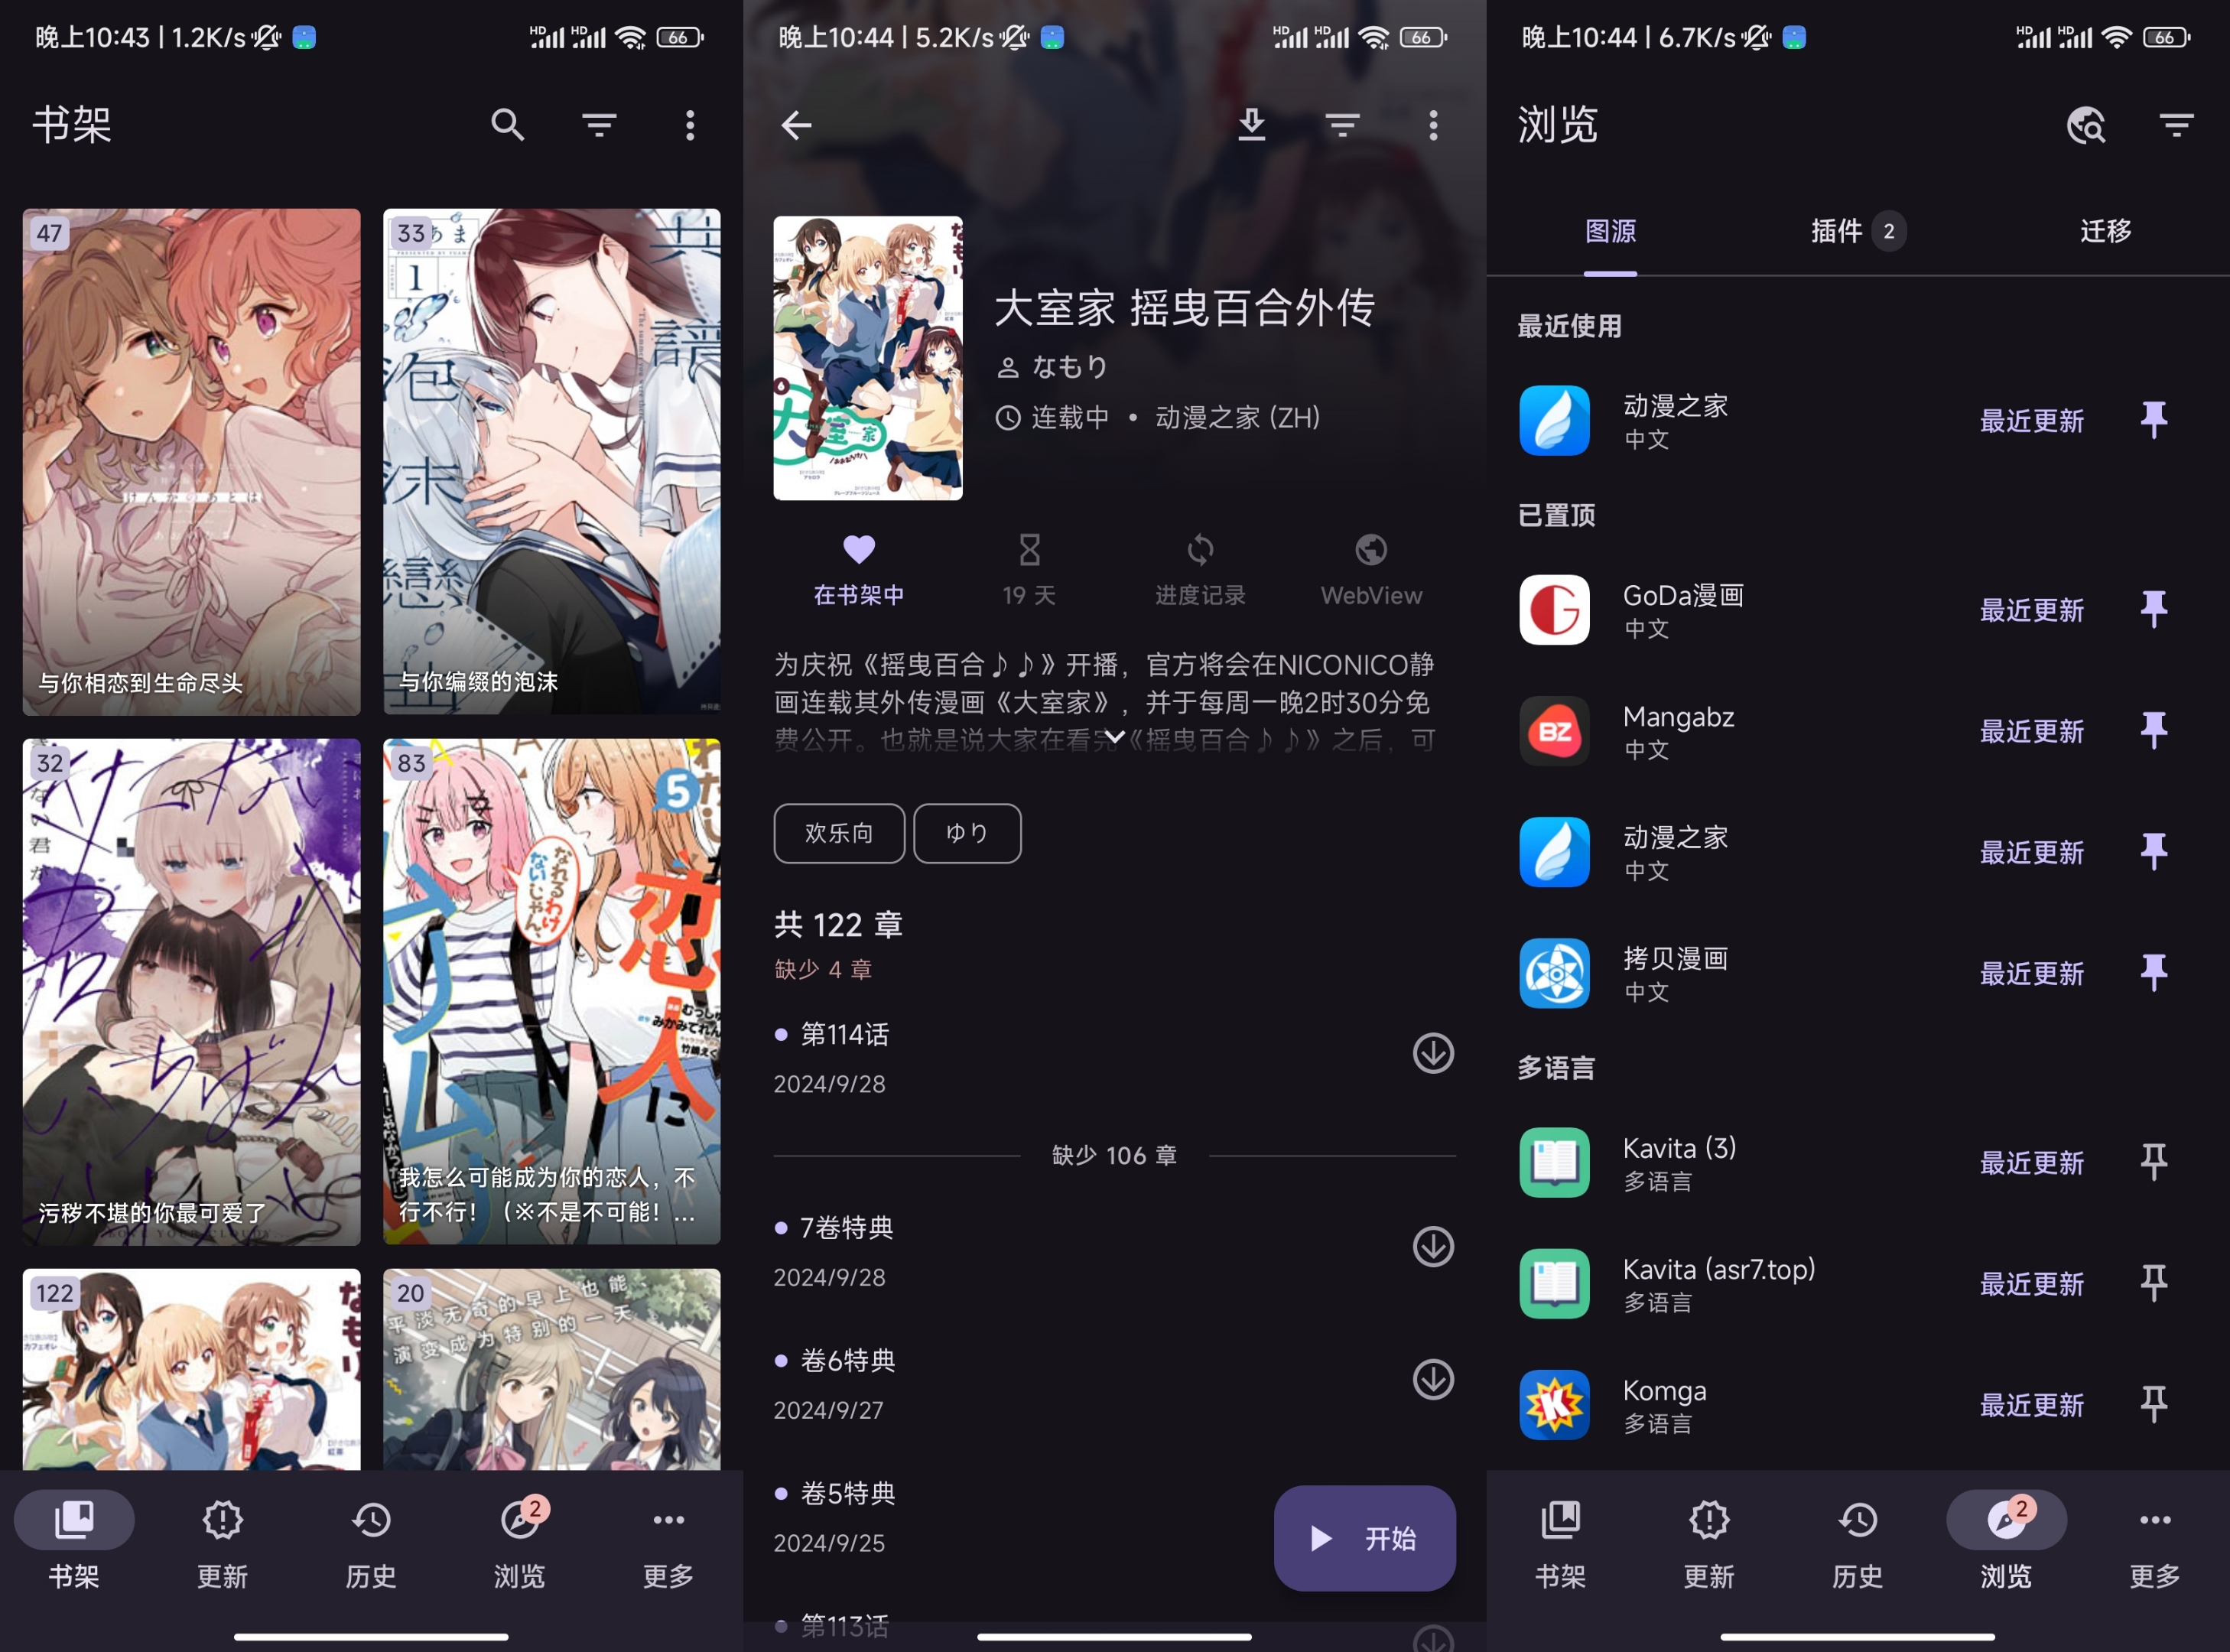Viewport: 2230px width, 1652px height.
Task: Open Mangabz source icon
Action: [1554, 730]
